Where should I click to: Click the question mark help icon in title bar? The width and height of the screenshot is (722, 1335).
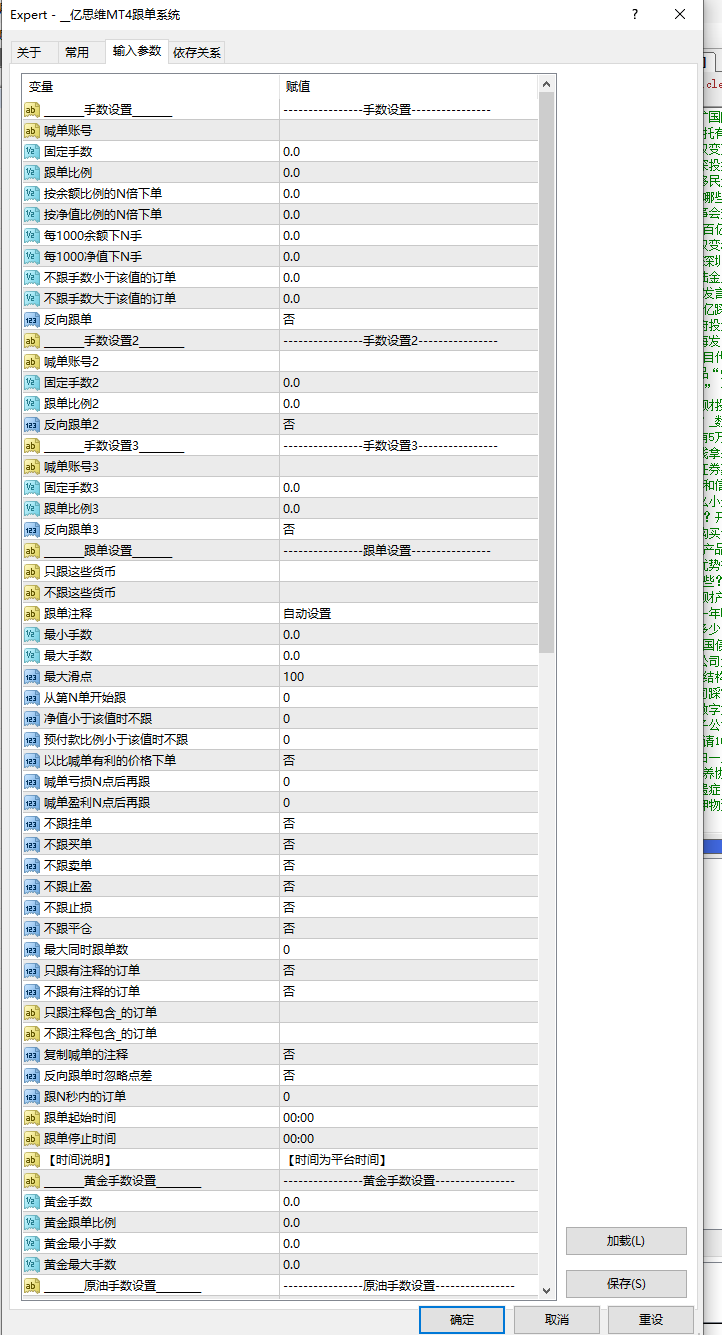(x=635, y=15)
